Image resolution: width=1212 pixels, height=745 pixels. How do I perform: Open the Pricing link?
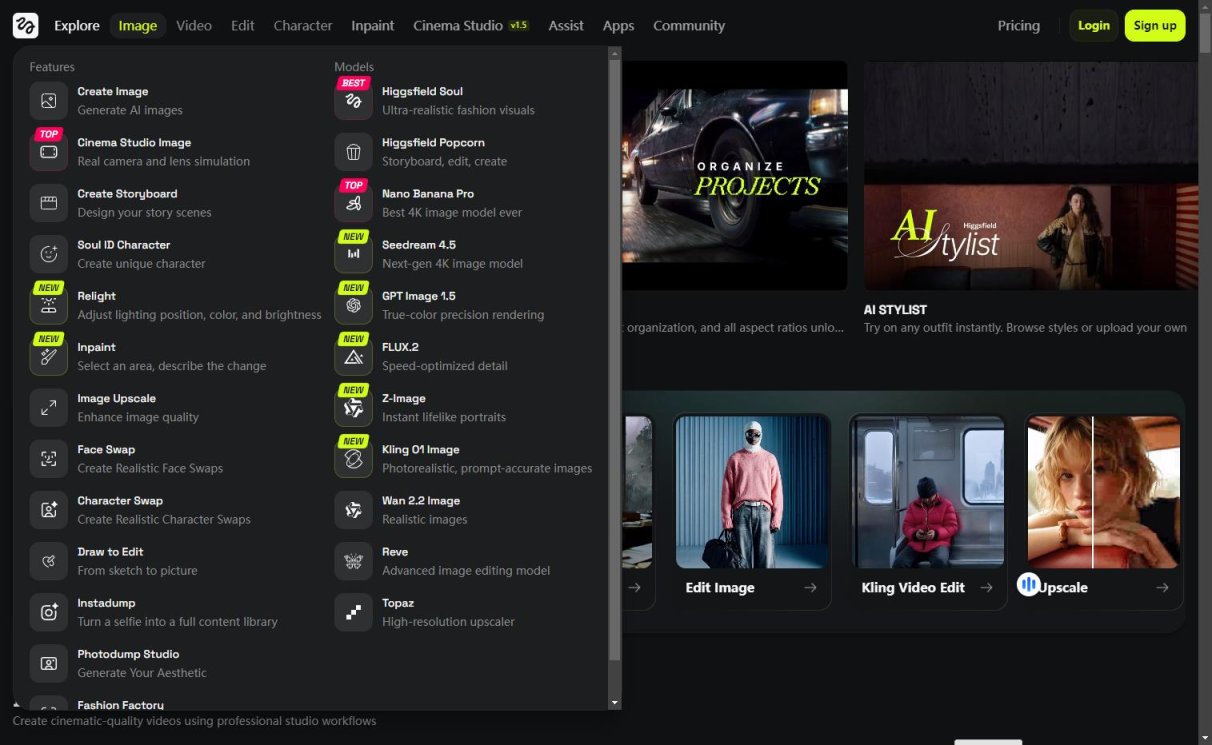1018,26
